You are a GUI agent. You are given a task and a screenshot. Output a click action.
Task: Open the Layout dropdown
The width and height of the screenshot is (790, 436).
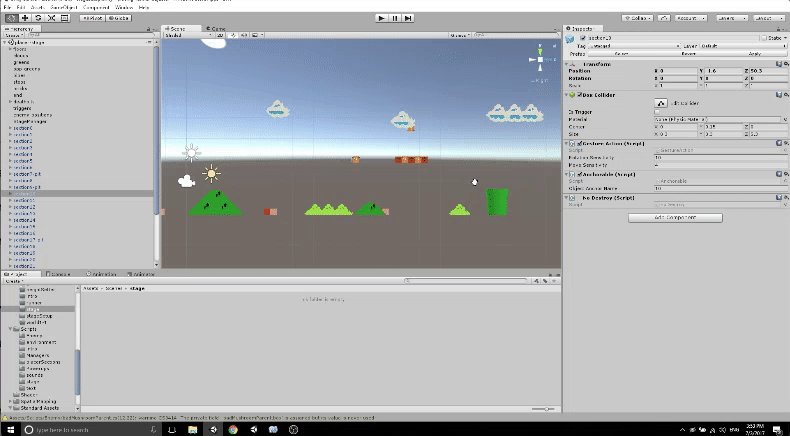pos(769,18)
